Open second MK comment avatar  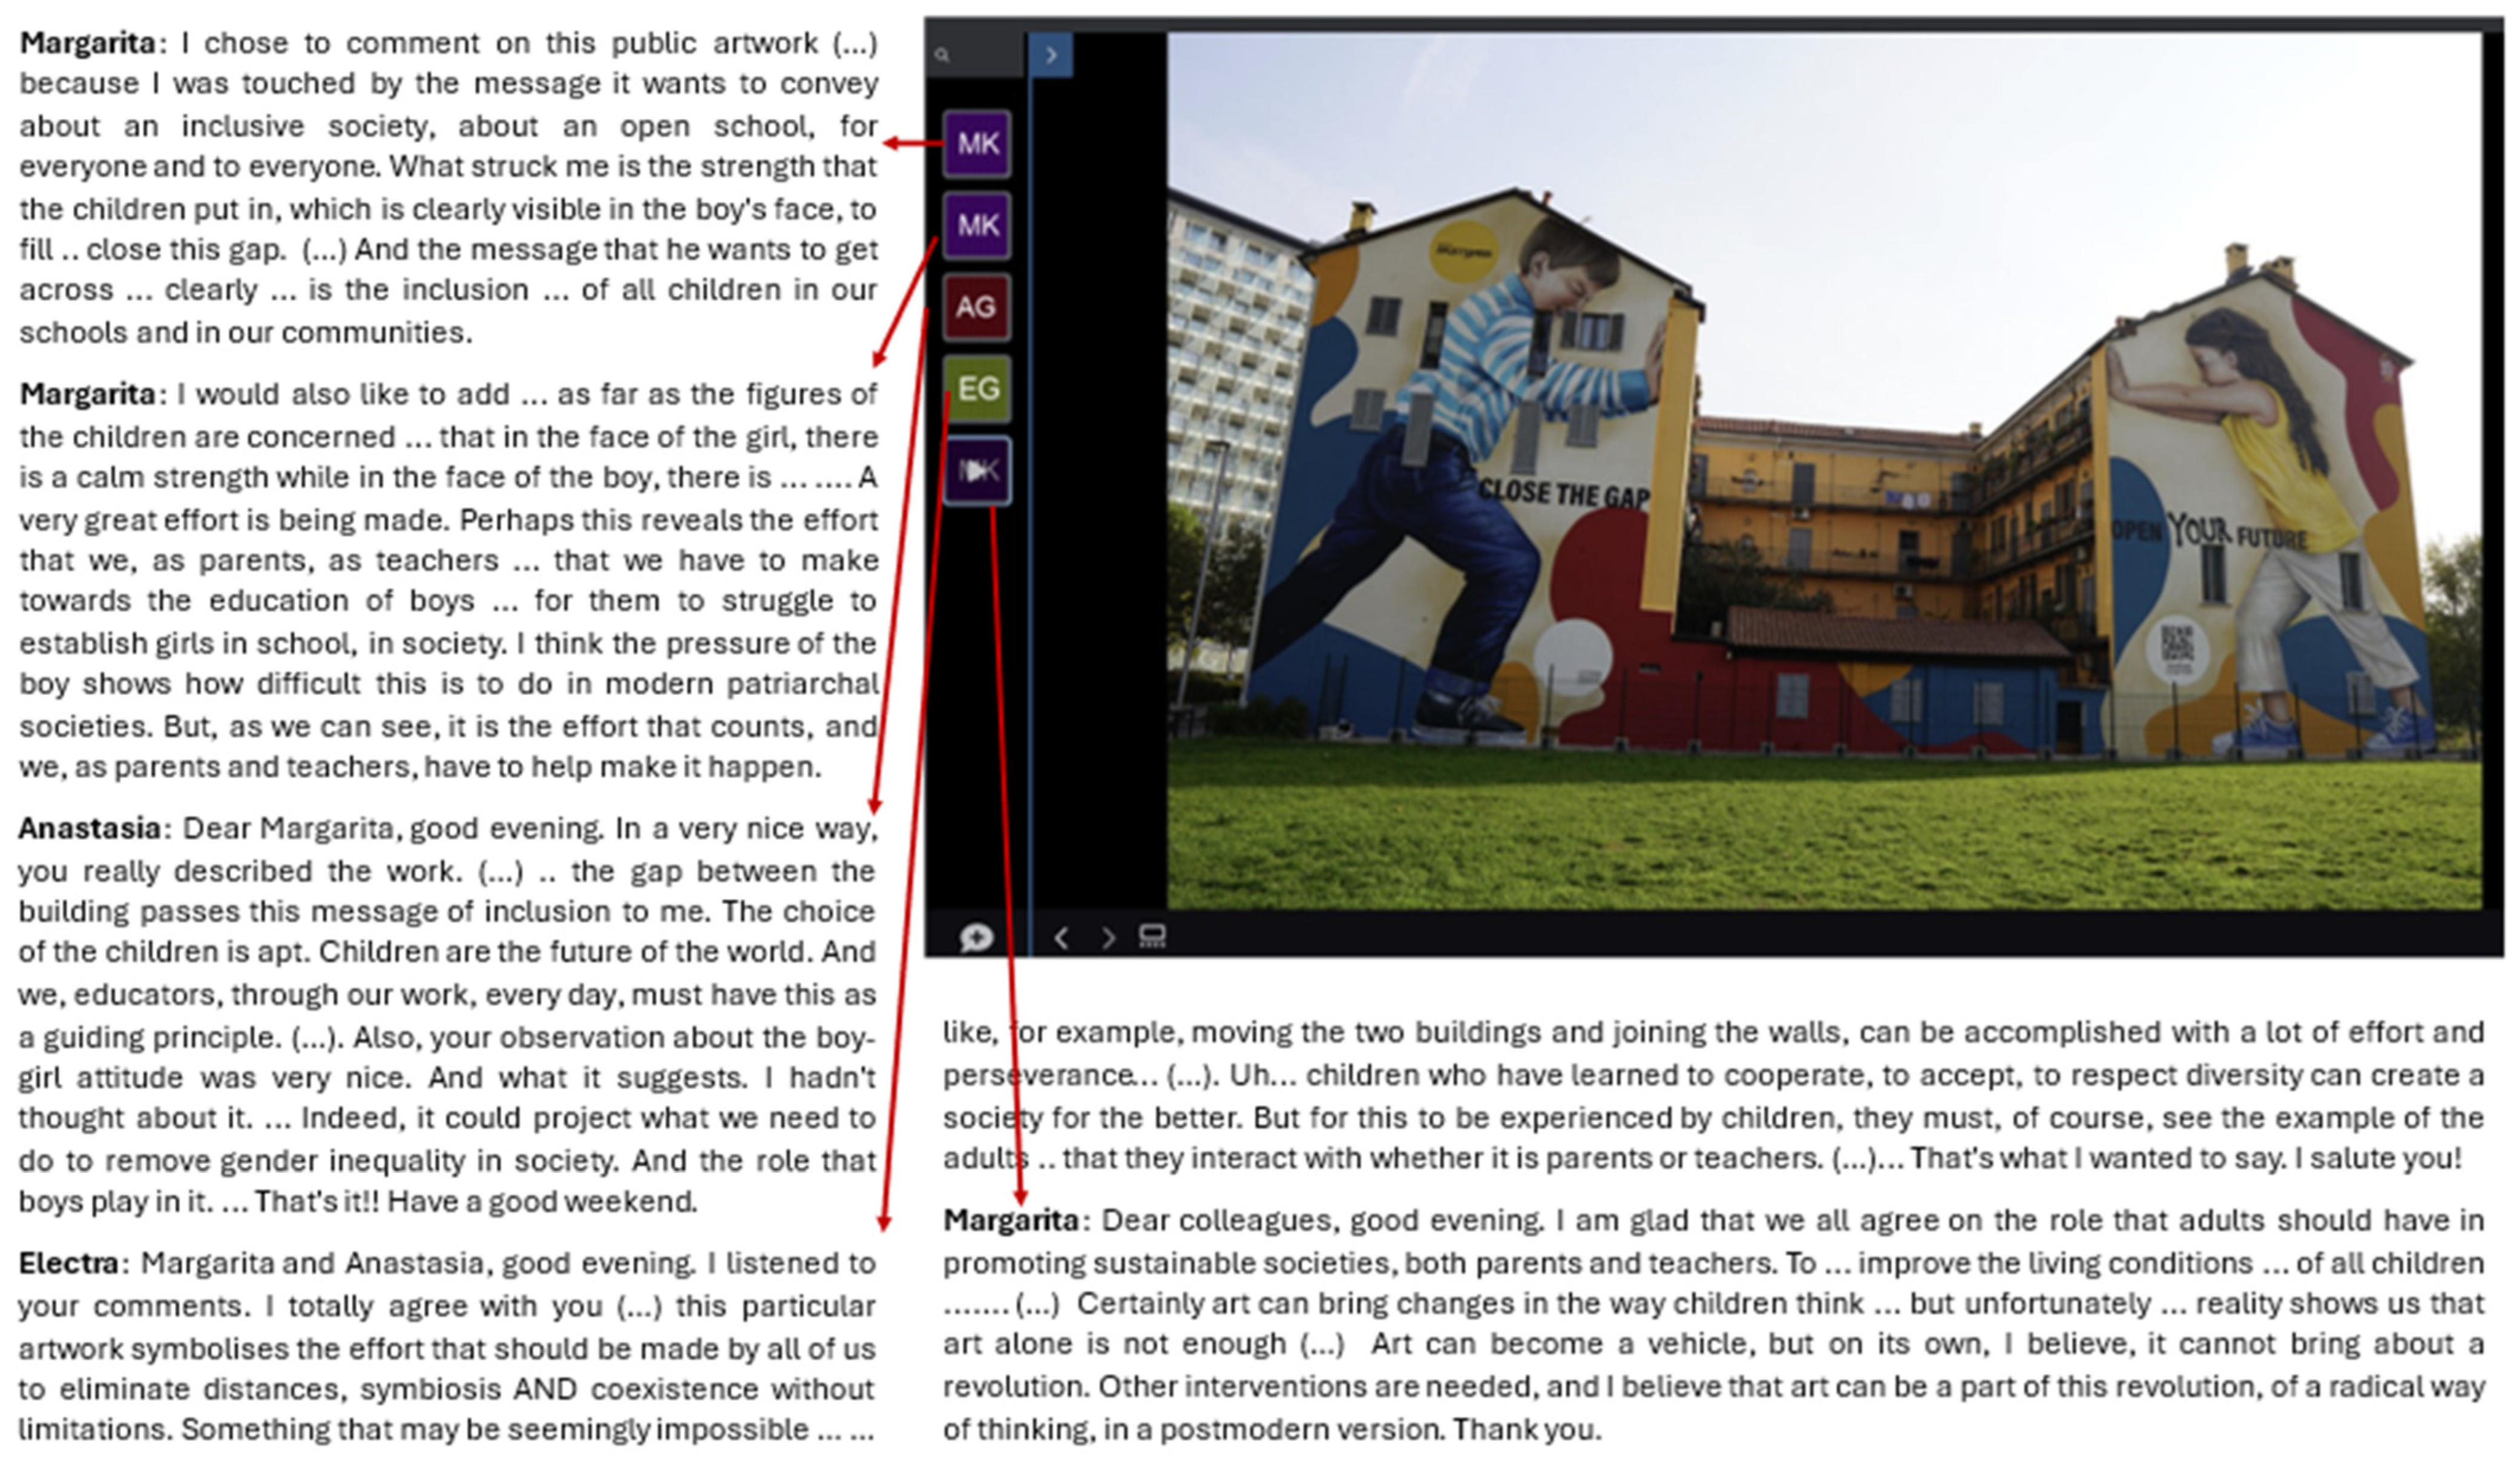click(x=977, y=225)
